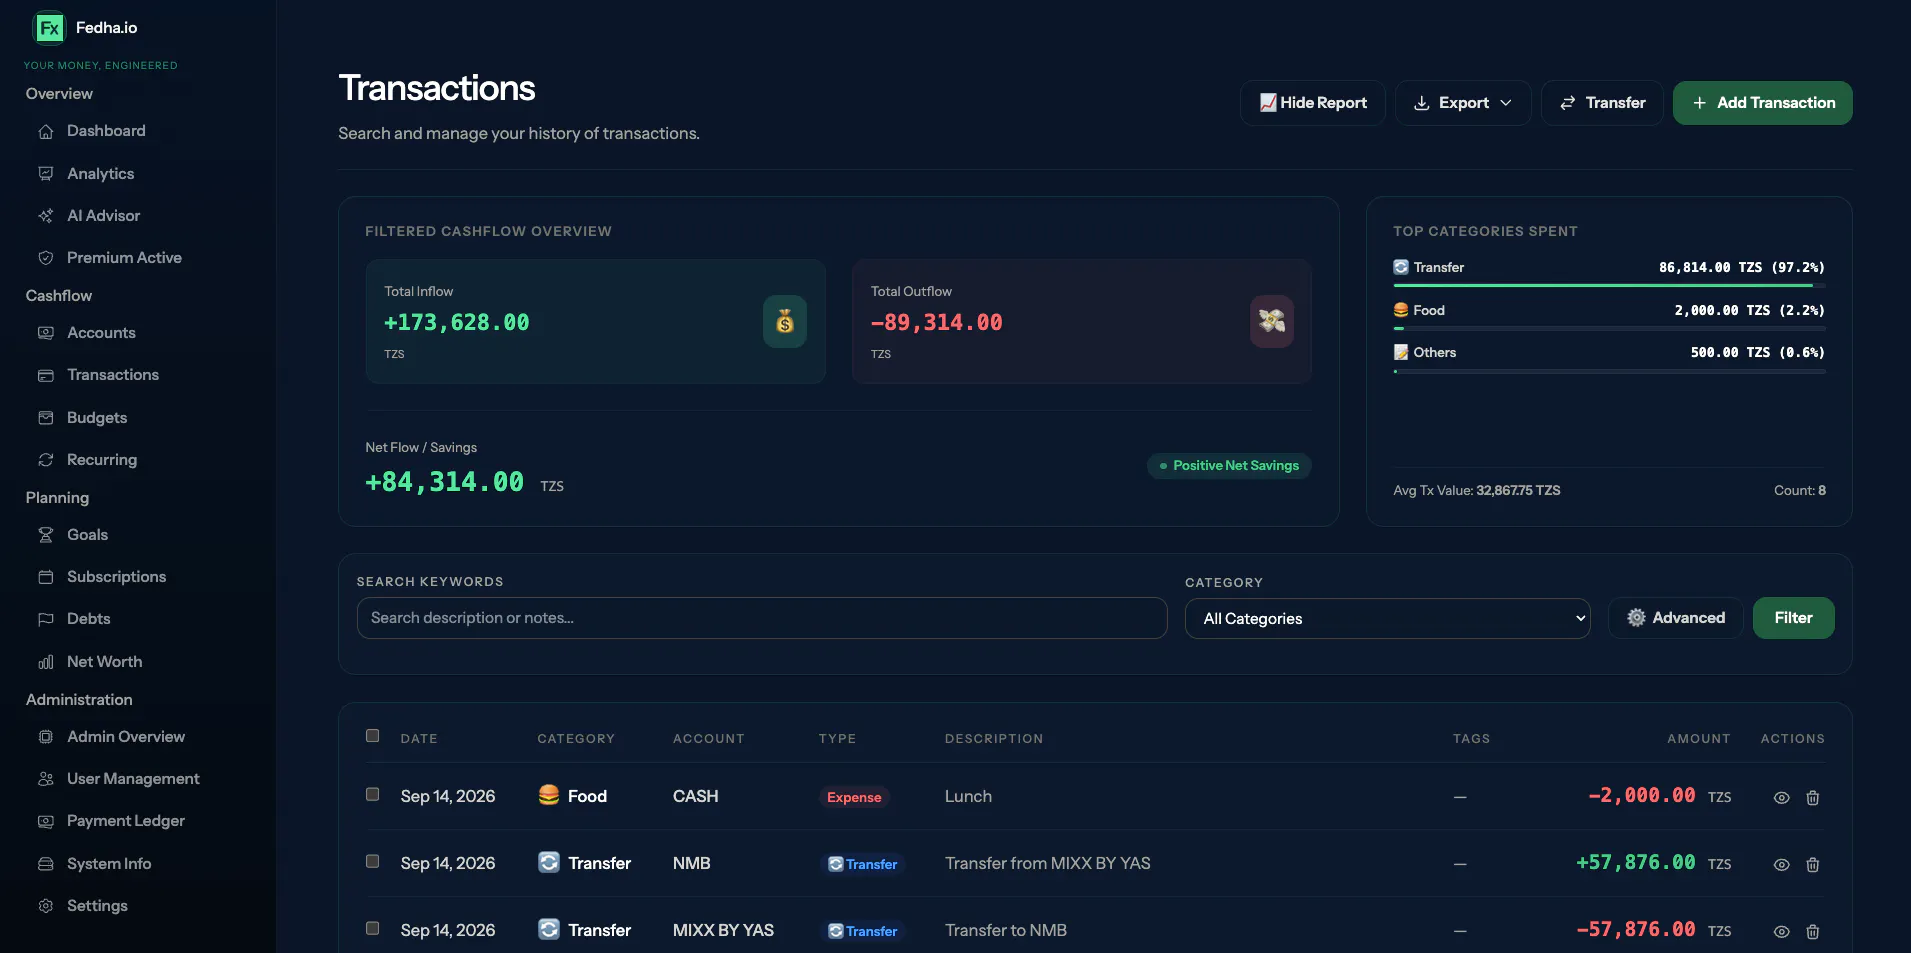Screen dimensions: 1911x953
Task: Click the Positive Net Savings badge
Action: click(x=1229, y=466)
